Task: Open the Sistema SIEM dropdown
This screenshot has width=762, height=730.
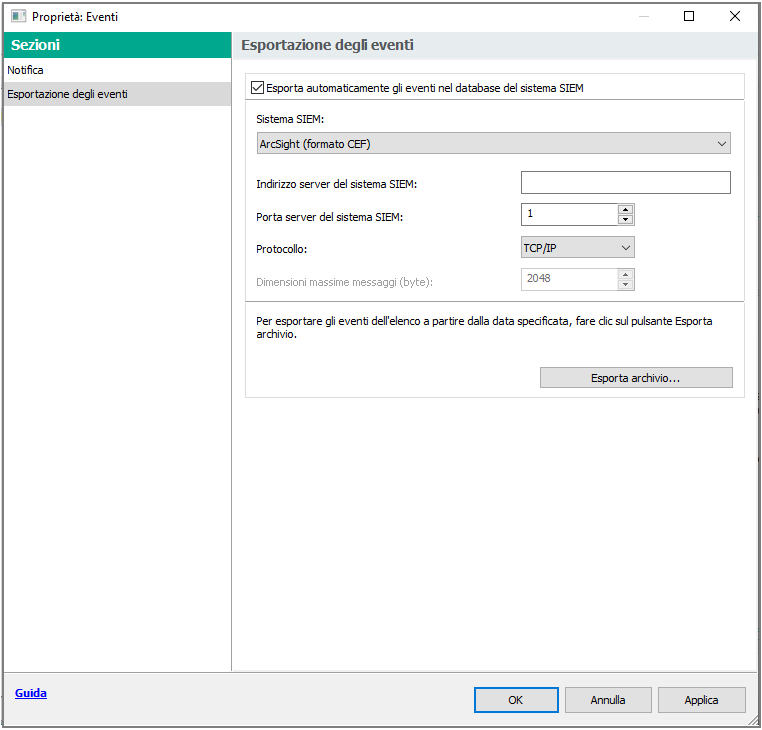Action: coord(493,144)
